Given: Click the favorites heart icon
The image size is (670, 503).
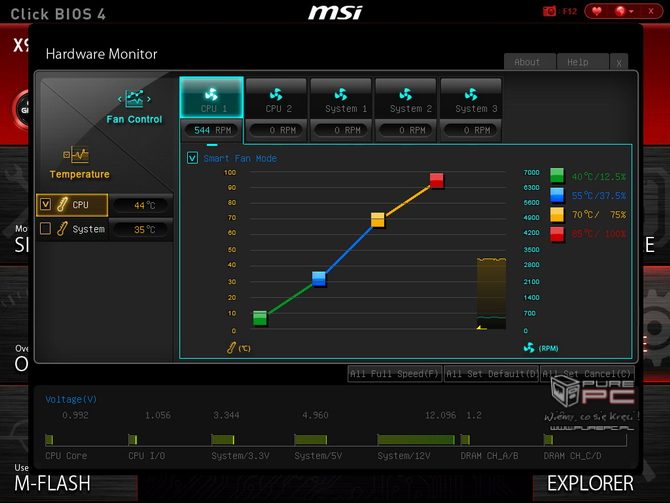Looking at the screenshot, I should [x=597, y=11].
